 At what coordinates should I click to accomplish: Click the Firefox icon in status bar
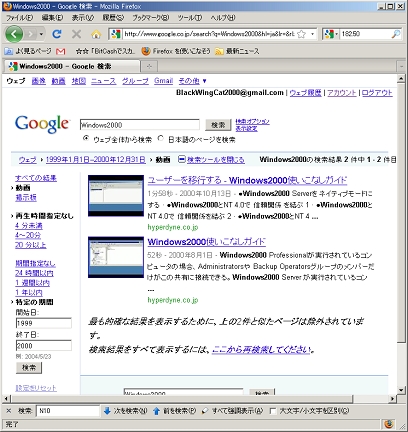(x=388, y=424)
